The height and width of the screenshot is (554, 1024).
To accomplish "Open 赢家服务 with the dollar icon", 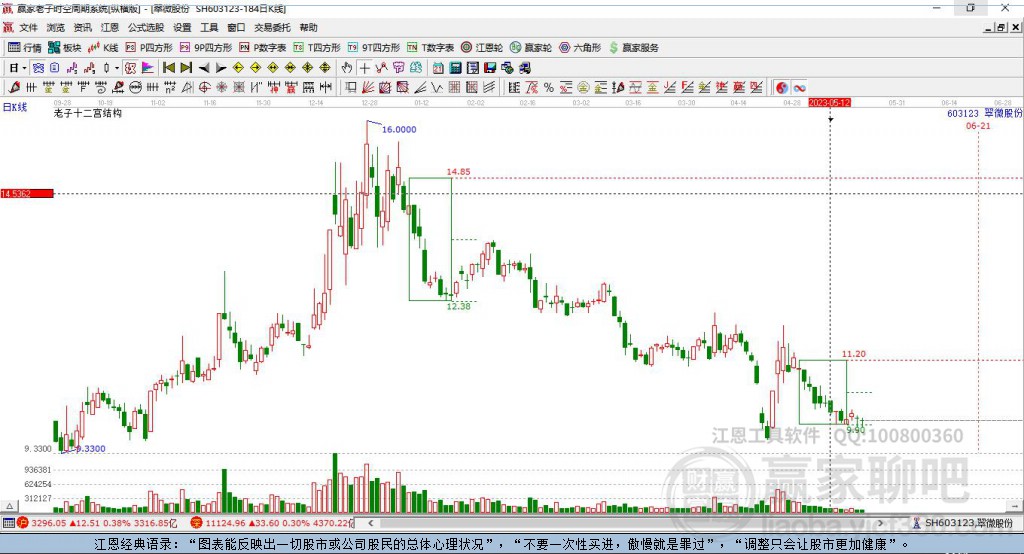I will point(634,48).
